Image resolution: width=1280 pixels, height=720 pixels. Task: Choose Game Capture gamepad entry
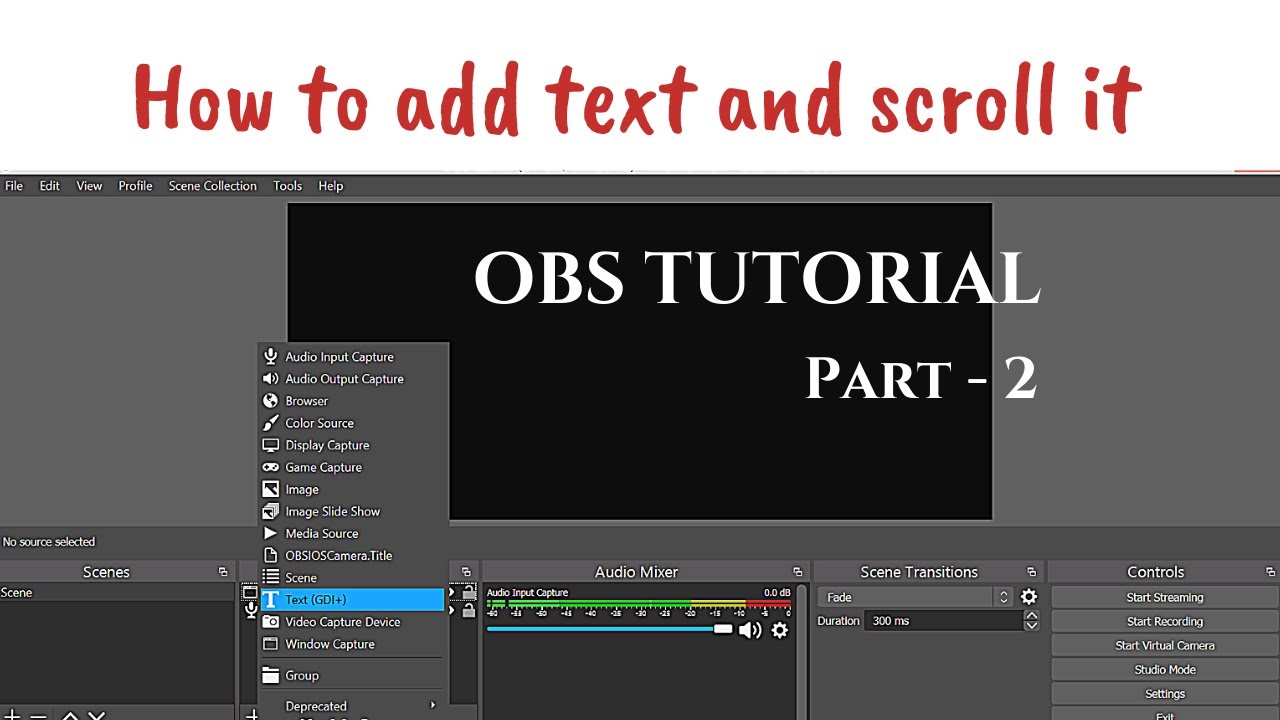click(x=352, y=467)
